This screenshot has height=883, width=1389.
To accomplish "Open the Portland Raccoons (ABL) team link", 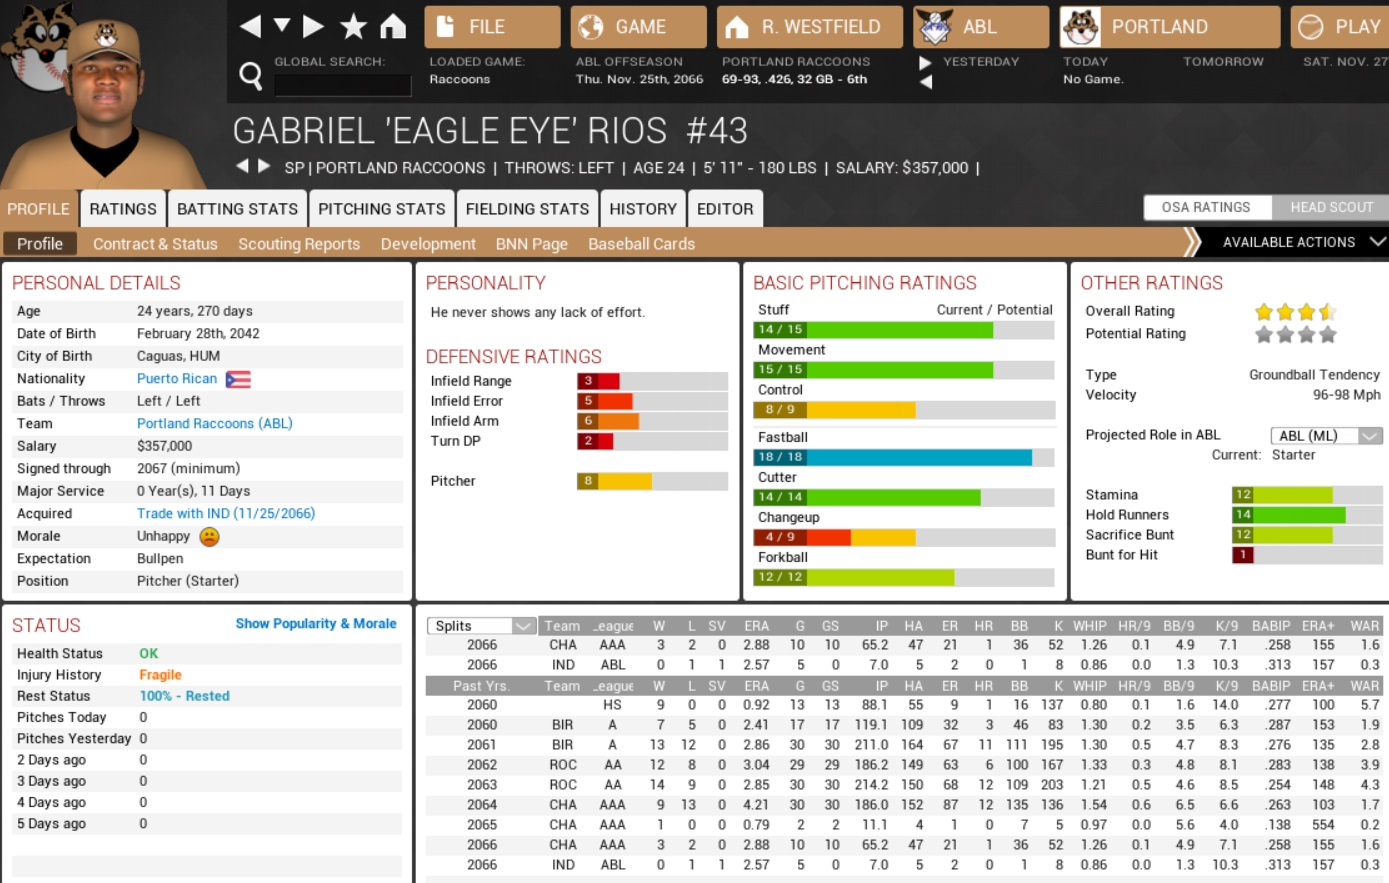I will click(215, 423).
